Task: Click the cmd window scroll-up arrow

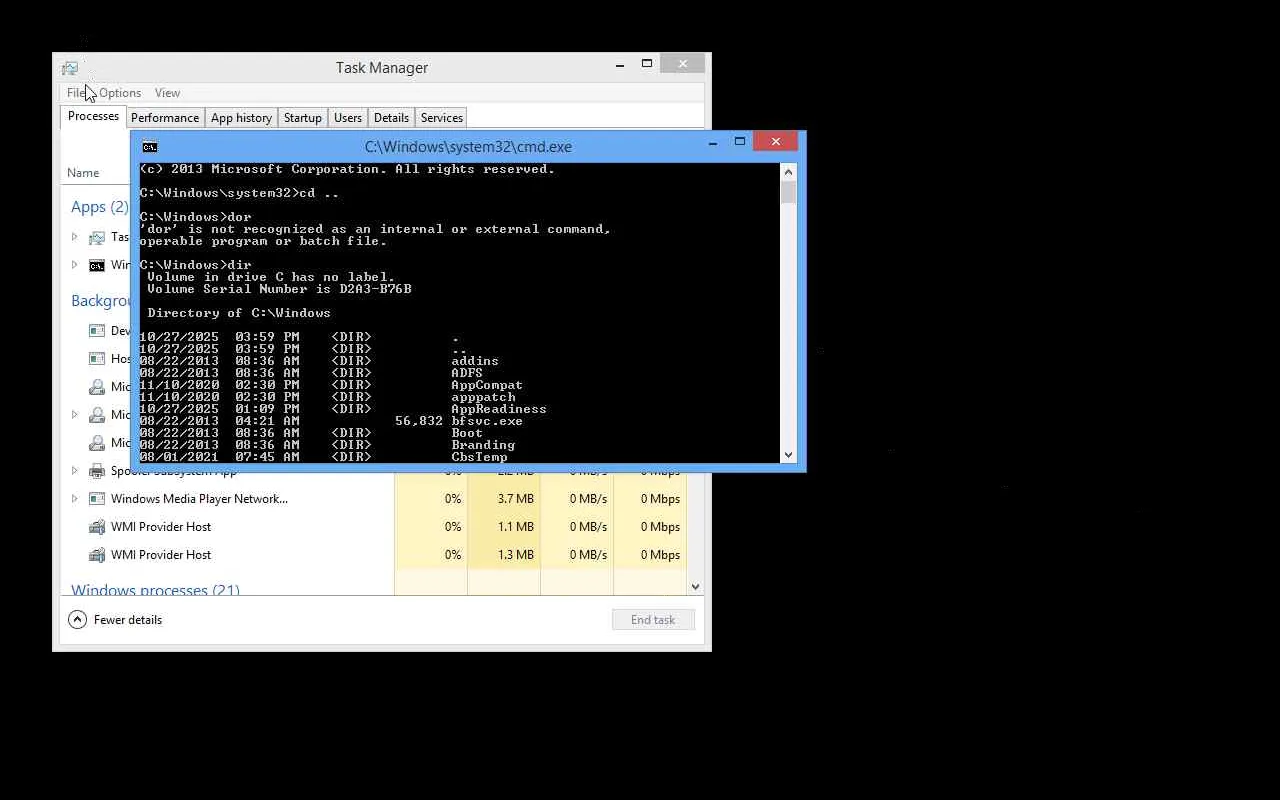Action: [x=788, y=172]
